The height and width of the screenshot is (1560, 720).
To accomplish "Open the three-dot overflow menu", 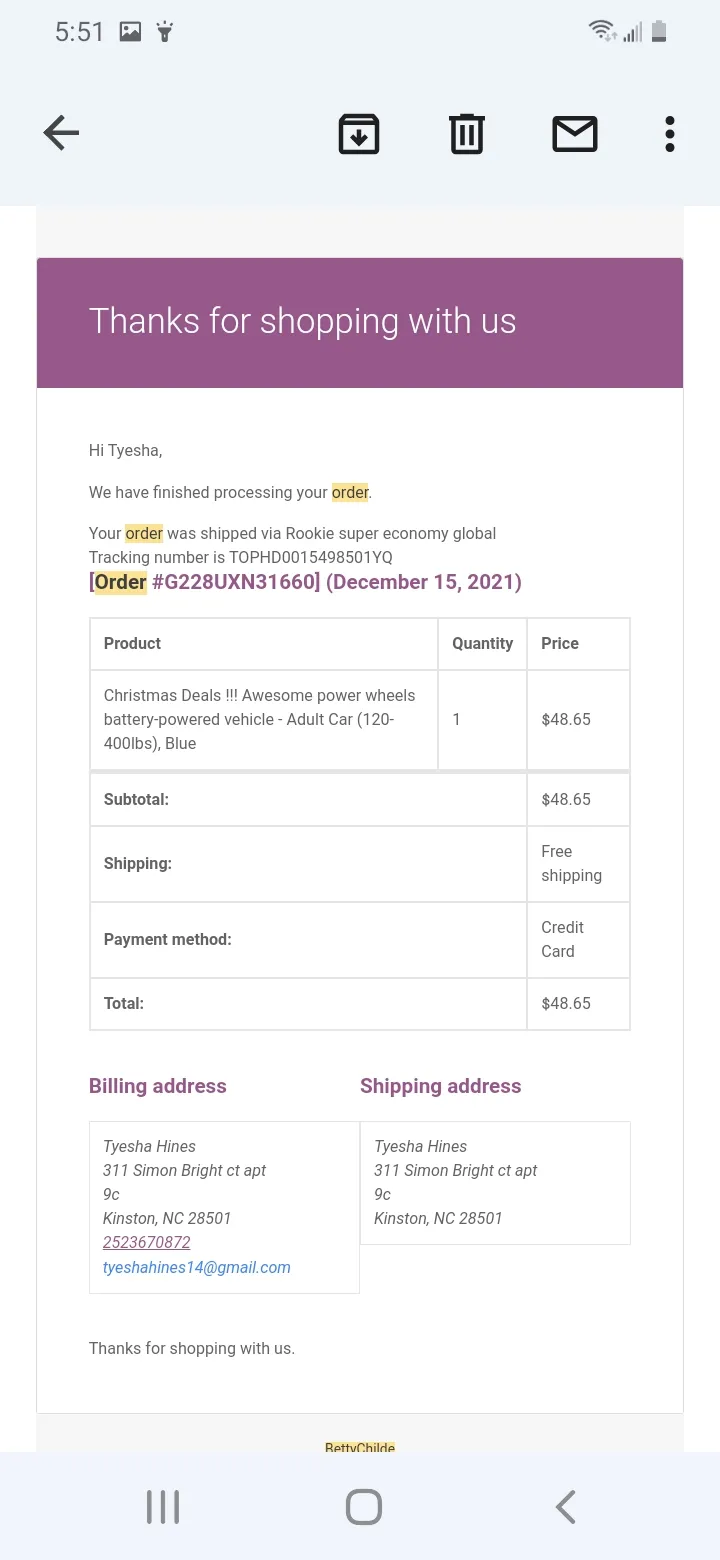I will [x=670, y=134].
